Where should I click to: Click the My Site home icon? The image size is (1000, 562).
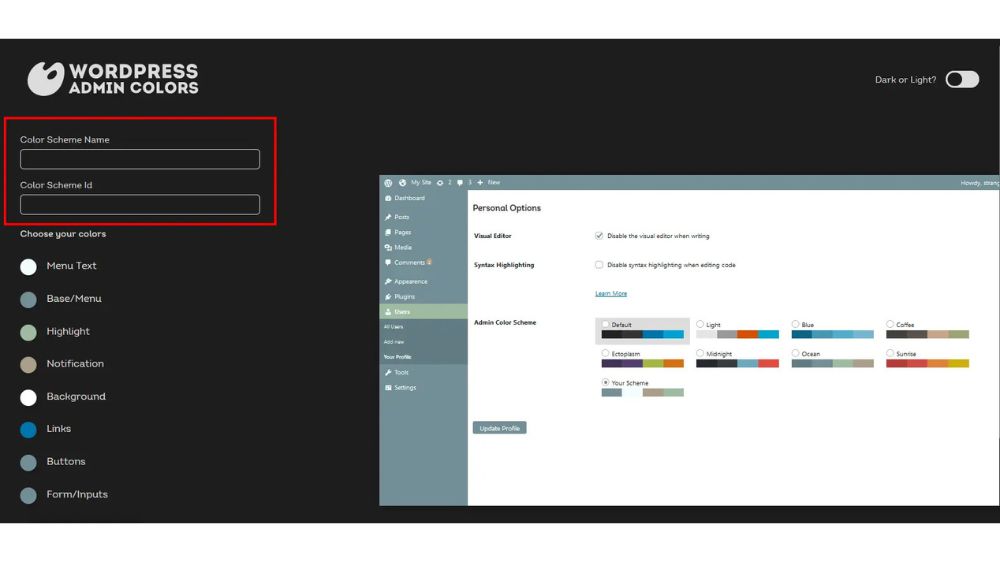[402, 182]
